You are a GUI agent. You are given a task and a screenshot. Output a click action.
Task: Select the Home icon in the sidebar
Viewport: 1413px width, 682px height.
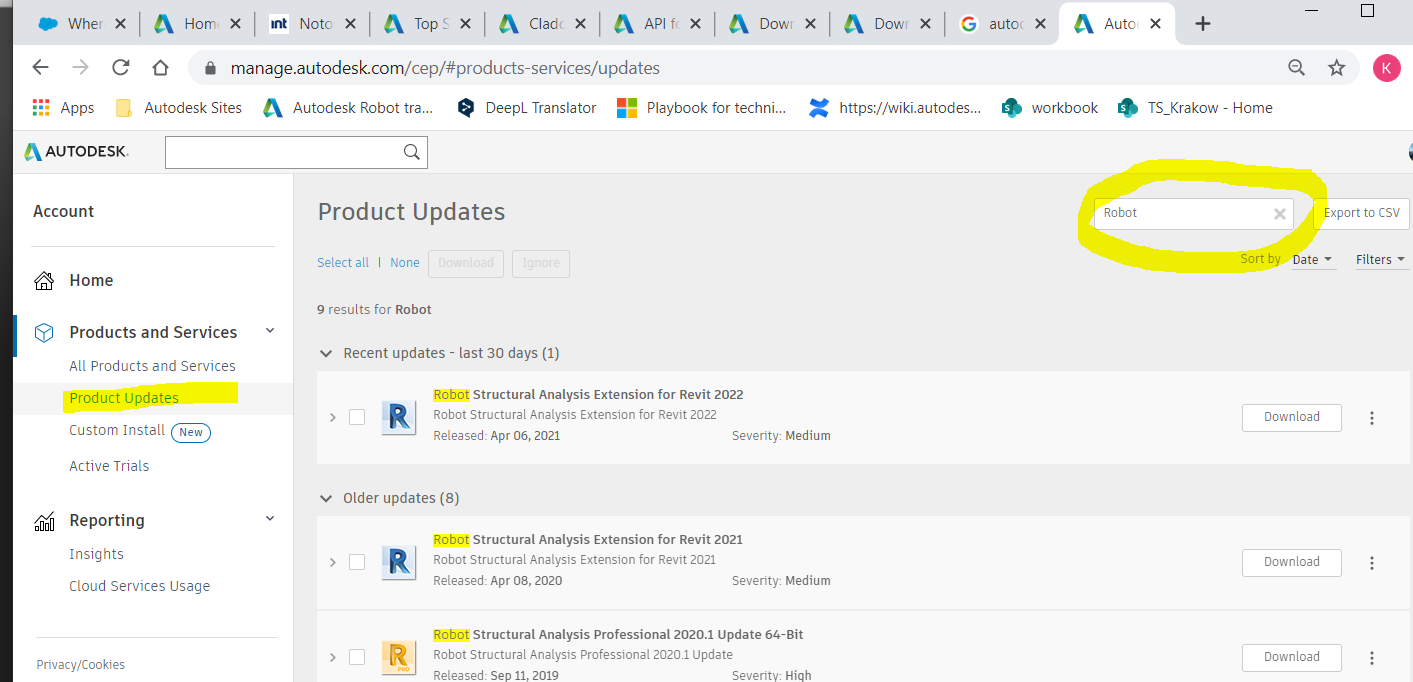(44, 280)
